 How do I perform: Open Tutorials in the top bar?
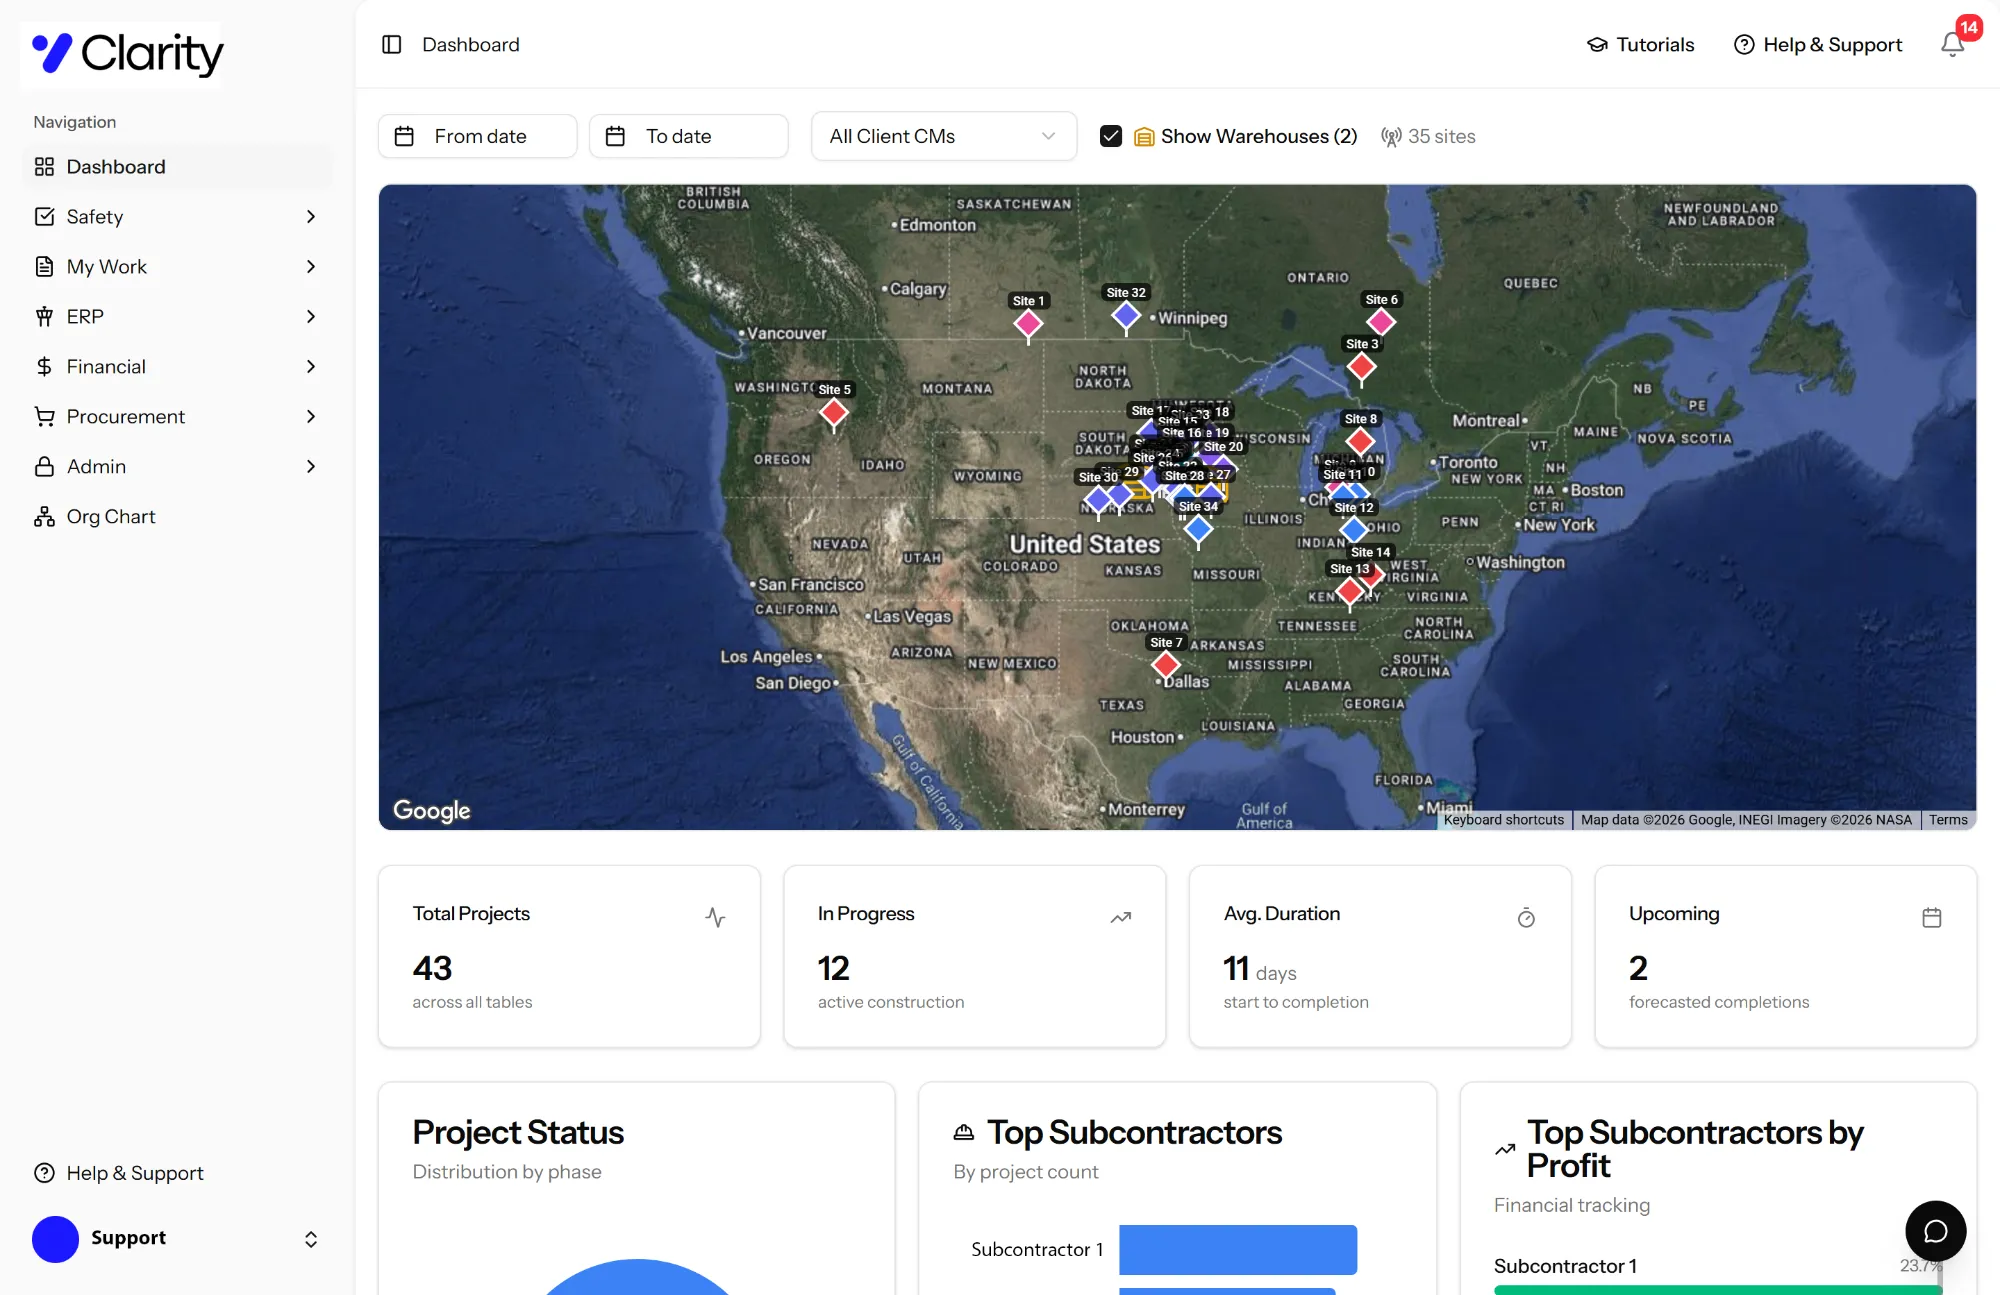pos(1640,45)
